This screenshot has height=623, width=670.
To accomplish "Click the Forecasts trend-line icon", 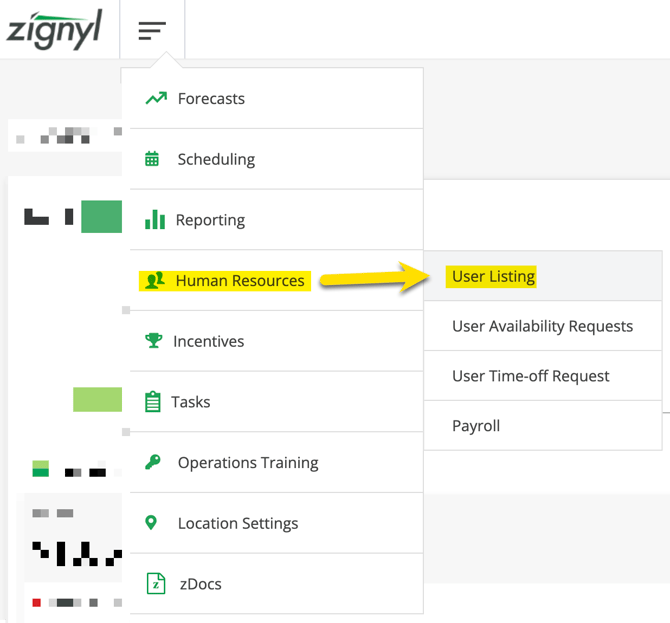I will [155, 99].
